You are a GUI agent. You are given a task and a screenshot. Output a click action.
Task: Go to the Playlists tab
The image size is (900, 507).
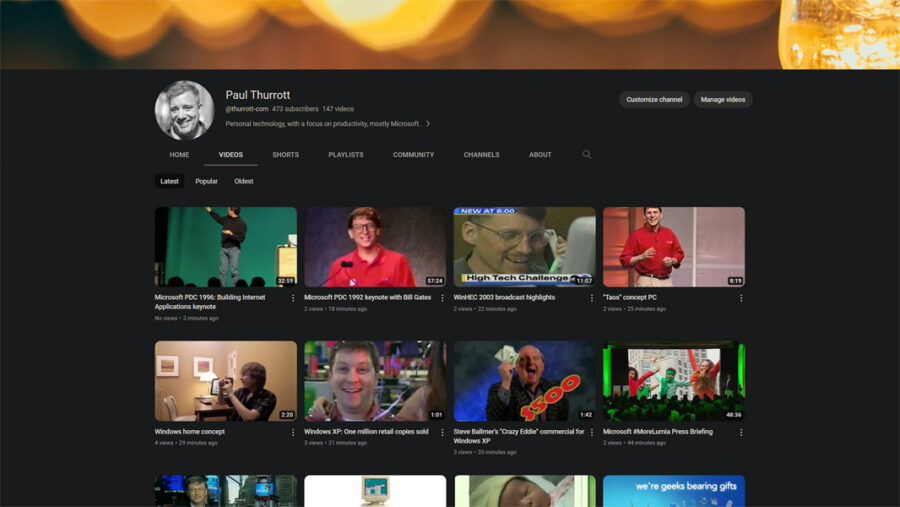(x=346, y=154)
